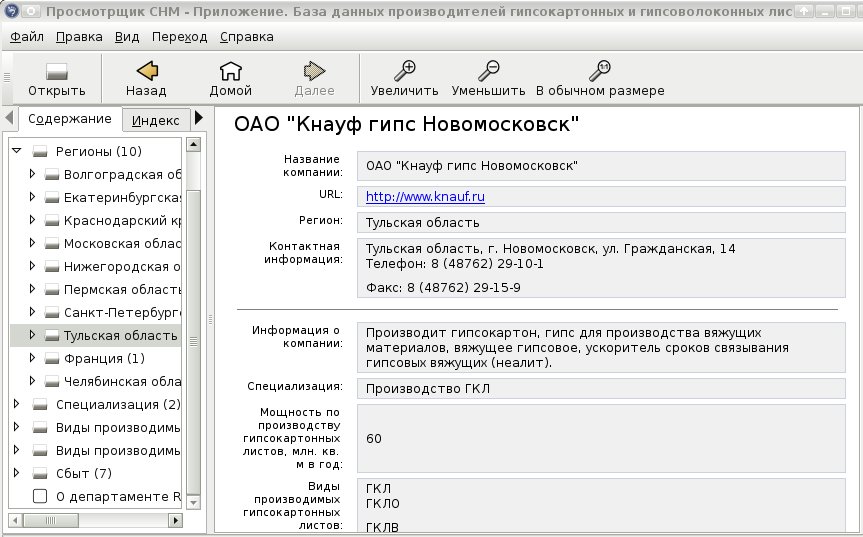Switch to the Индекс tab
Viewport: 863px width, 537px height.
coord(156,120)
